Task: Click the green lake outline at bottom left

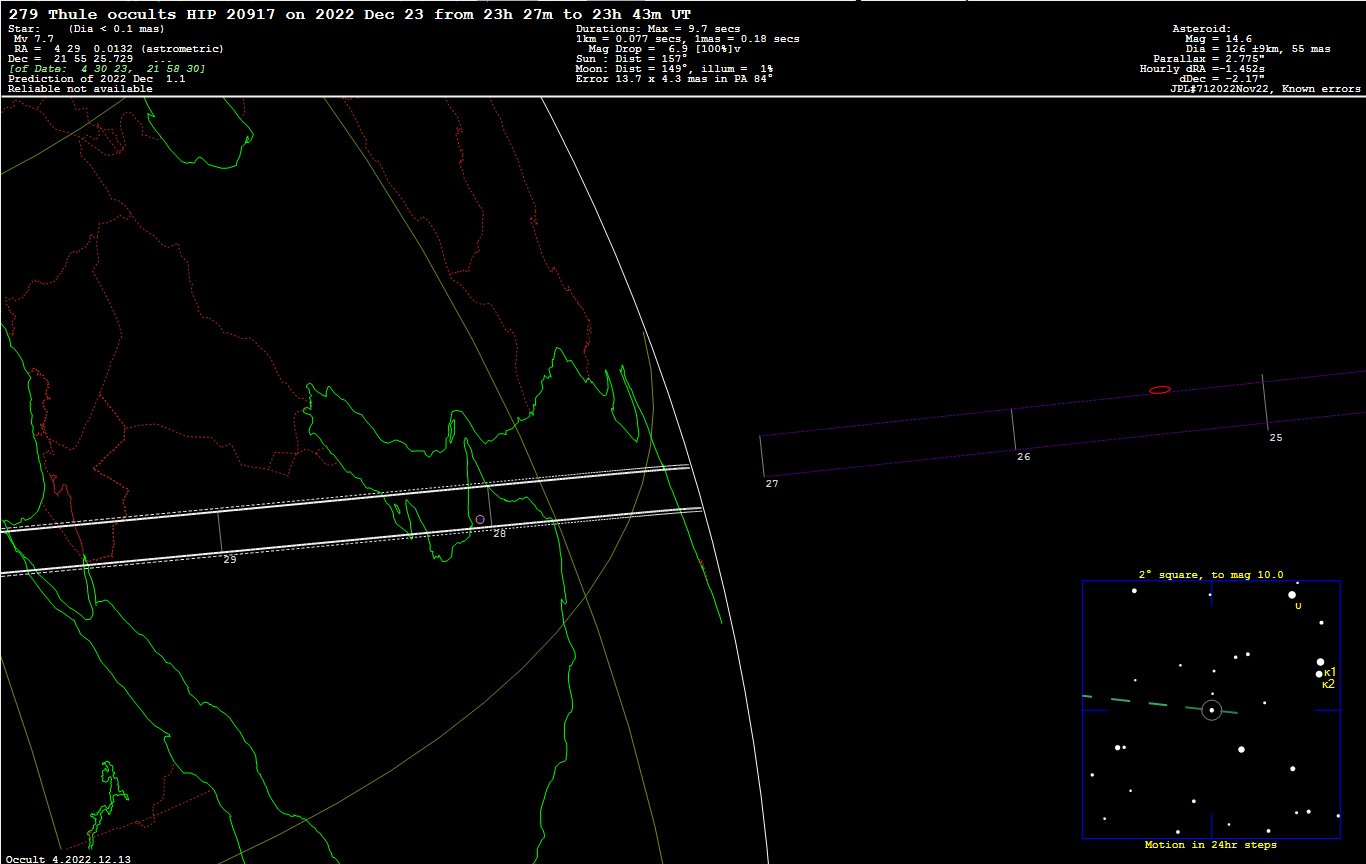Action: [106, 798]
